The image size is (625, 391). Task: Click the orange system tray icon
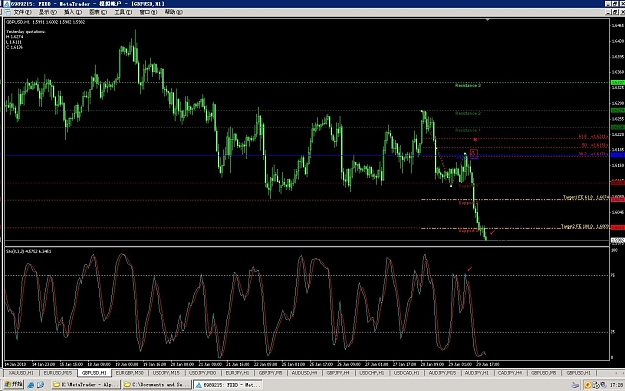(x=588, y=385)
